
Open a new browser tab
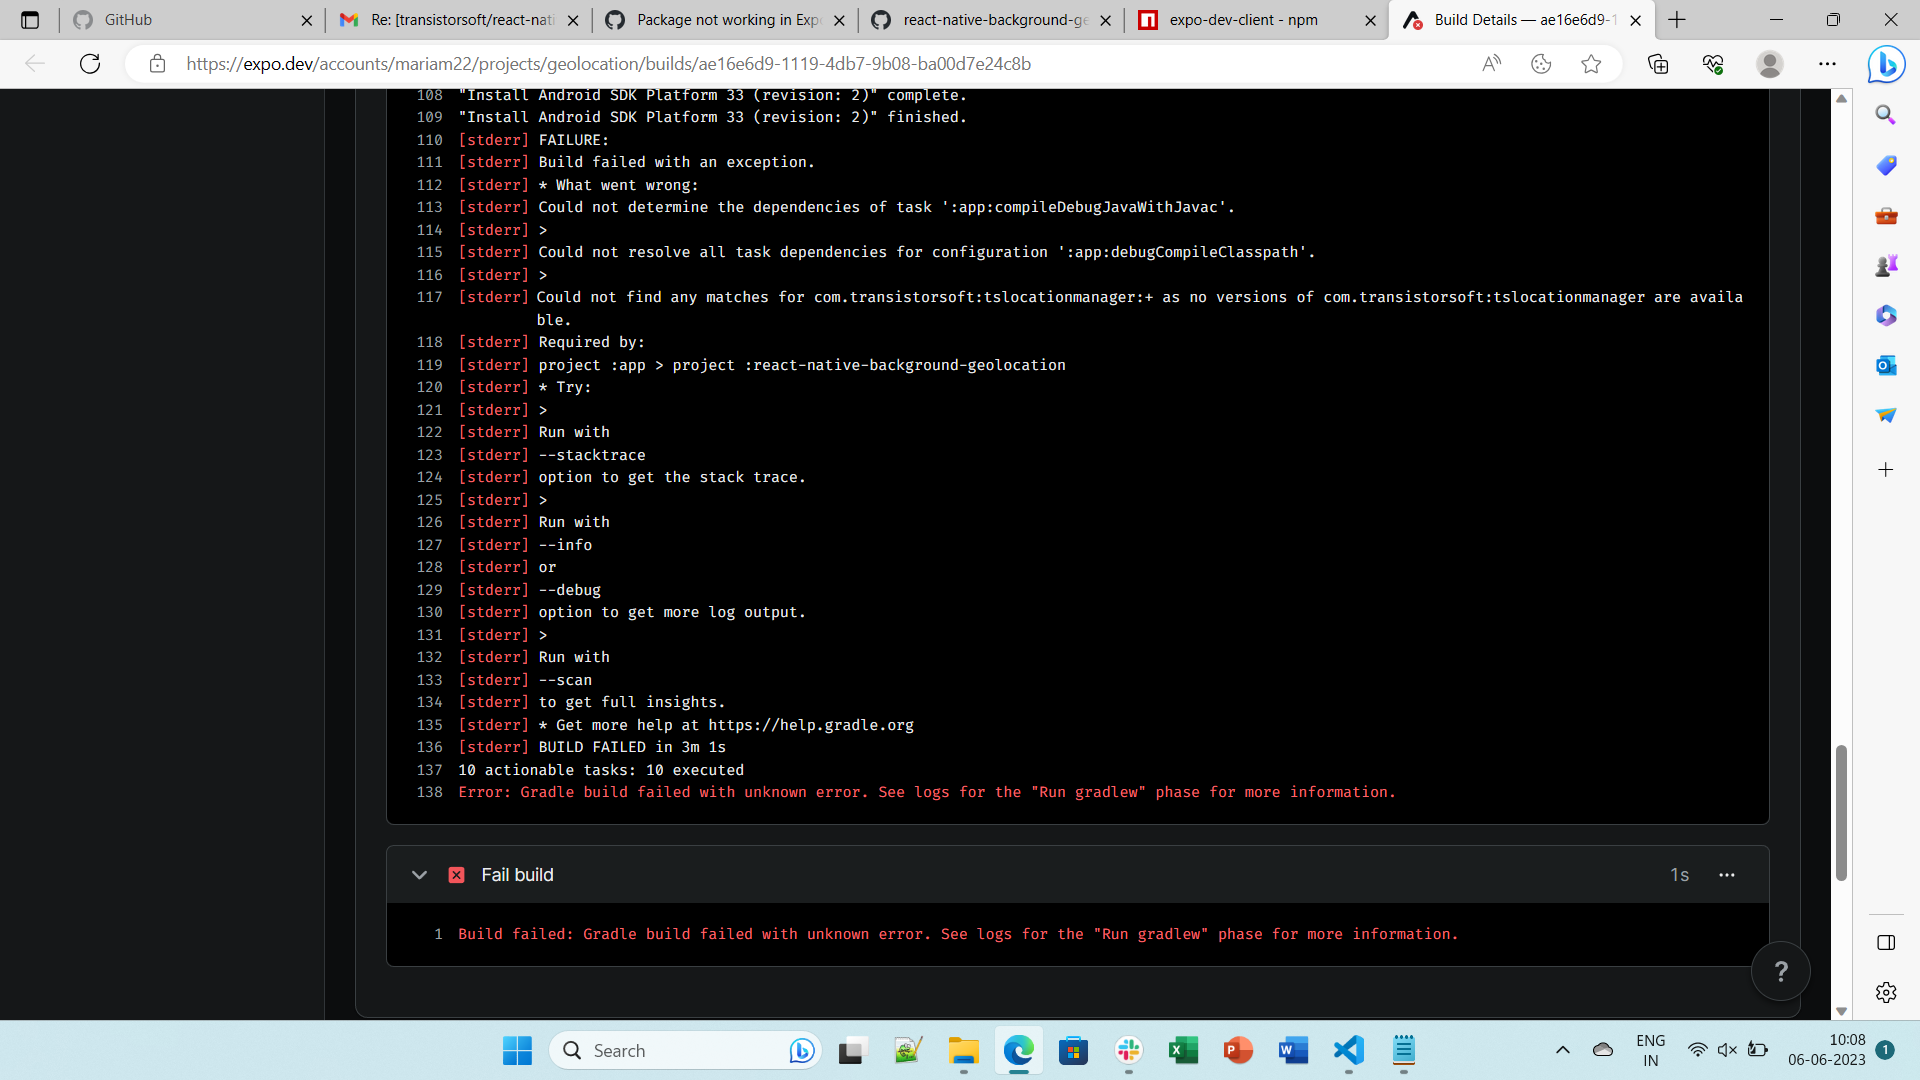[1676, 20]
